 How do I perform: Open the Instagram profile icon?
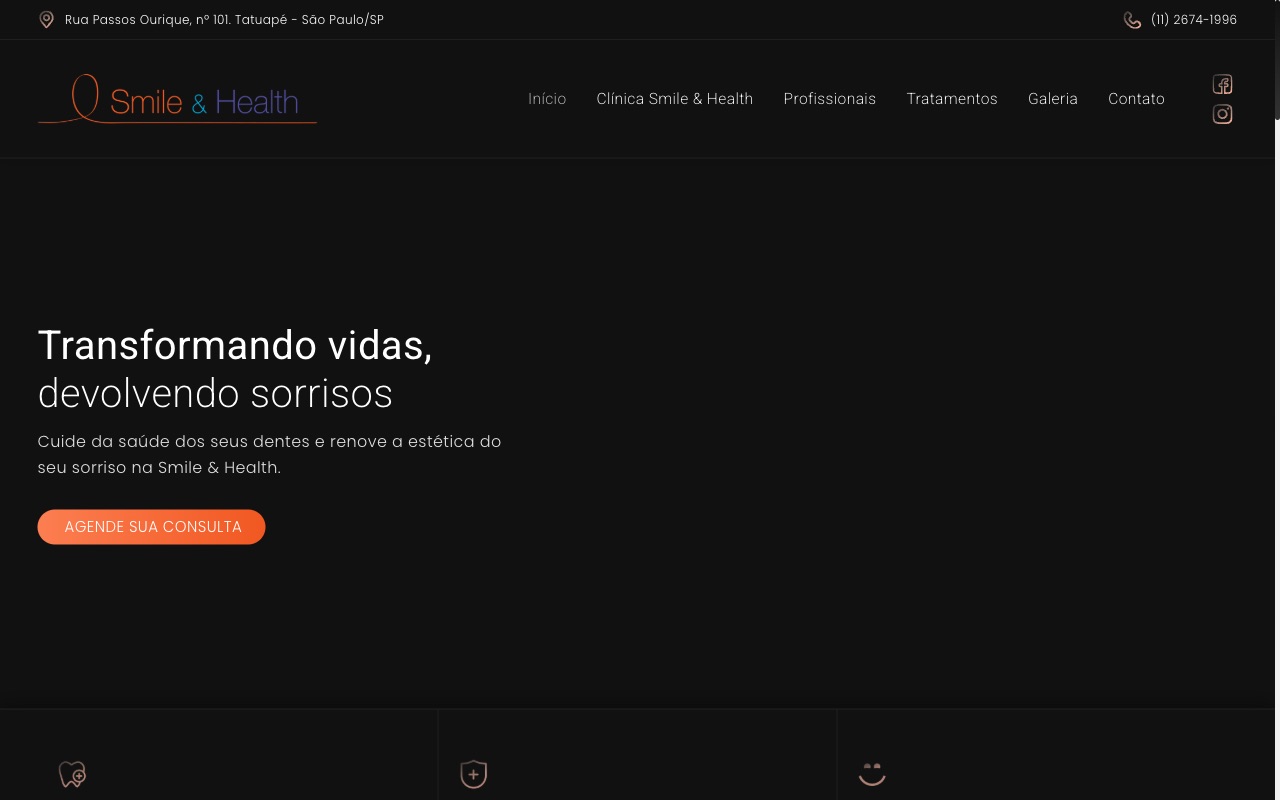click(x=1222, y=114)
